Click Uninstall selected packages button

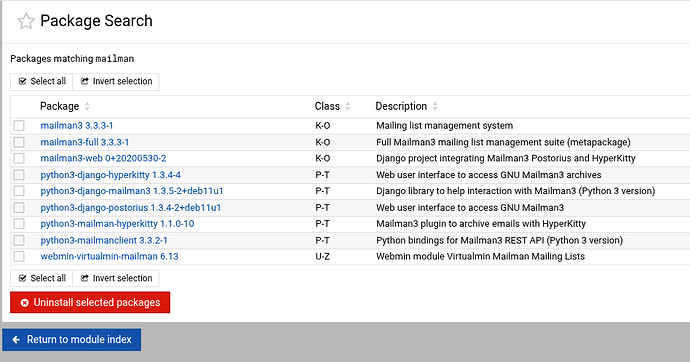(90, 303)
